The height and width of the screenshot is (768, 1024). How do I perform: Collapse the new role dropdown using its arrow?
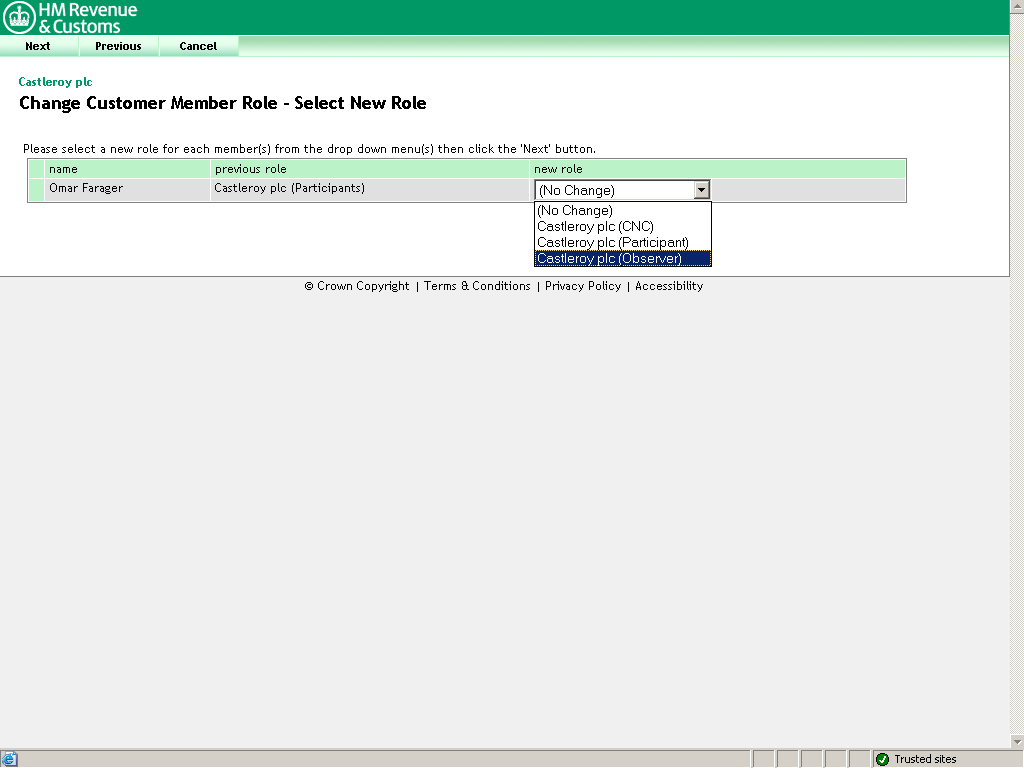tap(701, 190)
